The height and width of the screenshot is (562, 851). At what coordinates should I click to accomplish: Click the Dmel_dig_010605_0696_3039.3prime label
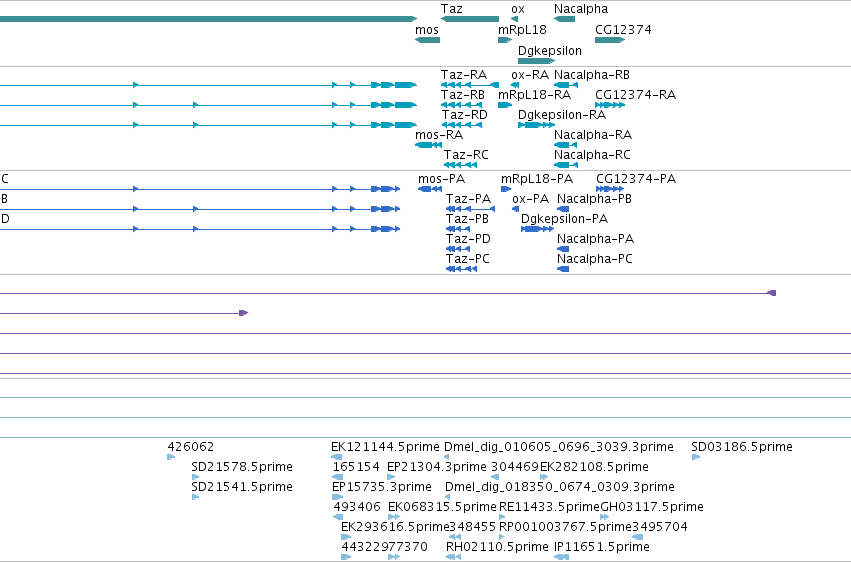click(x=559, y=447)
